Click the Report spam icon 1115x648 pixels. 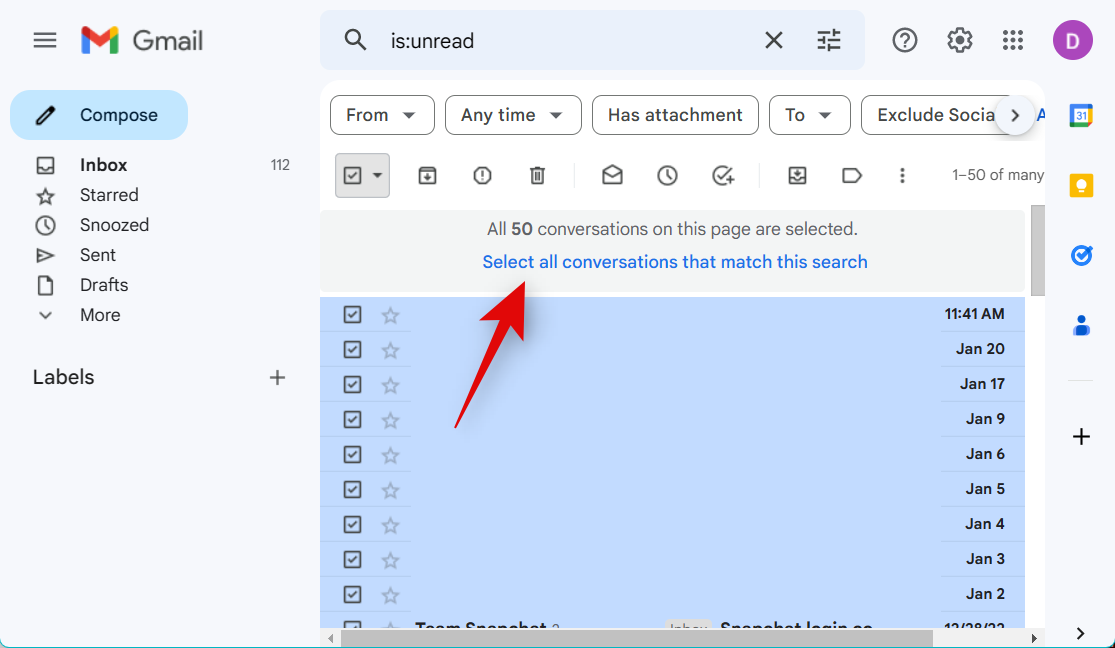[x=482, y=176]
